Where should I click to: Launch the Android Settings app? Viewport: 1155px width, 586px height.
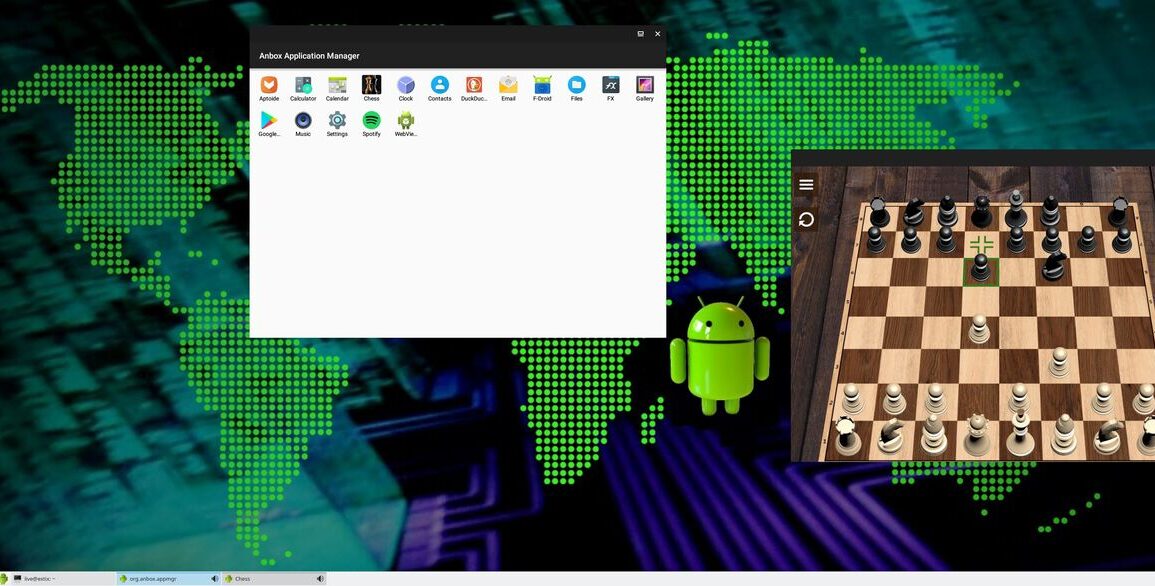tap(337, 121)
